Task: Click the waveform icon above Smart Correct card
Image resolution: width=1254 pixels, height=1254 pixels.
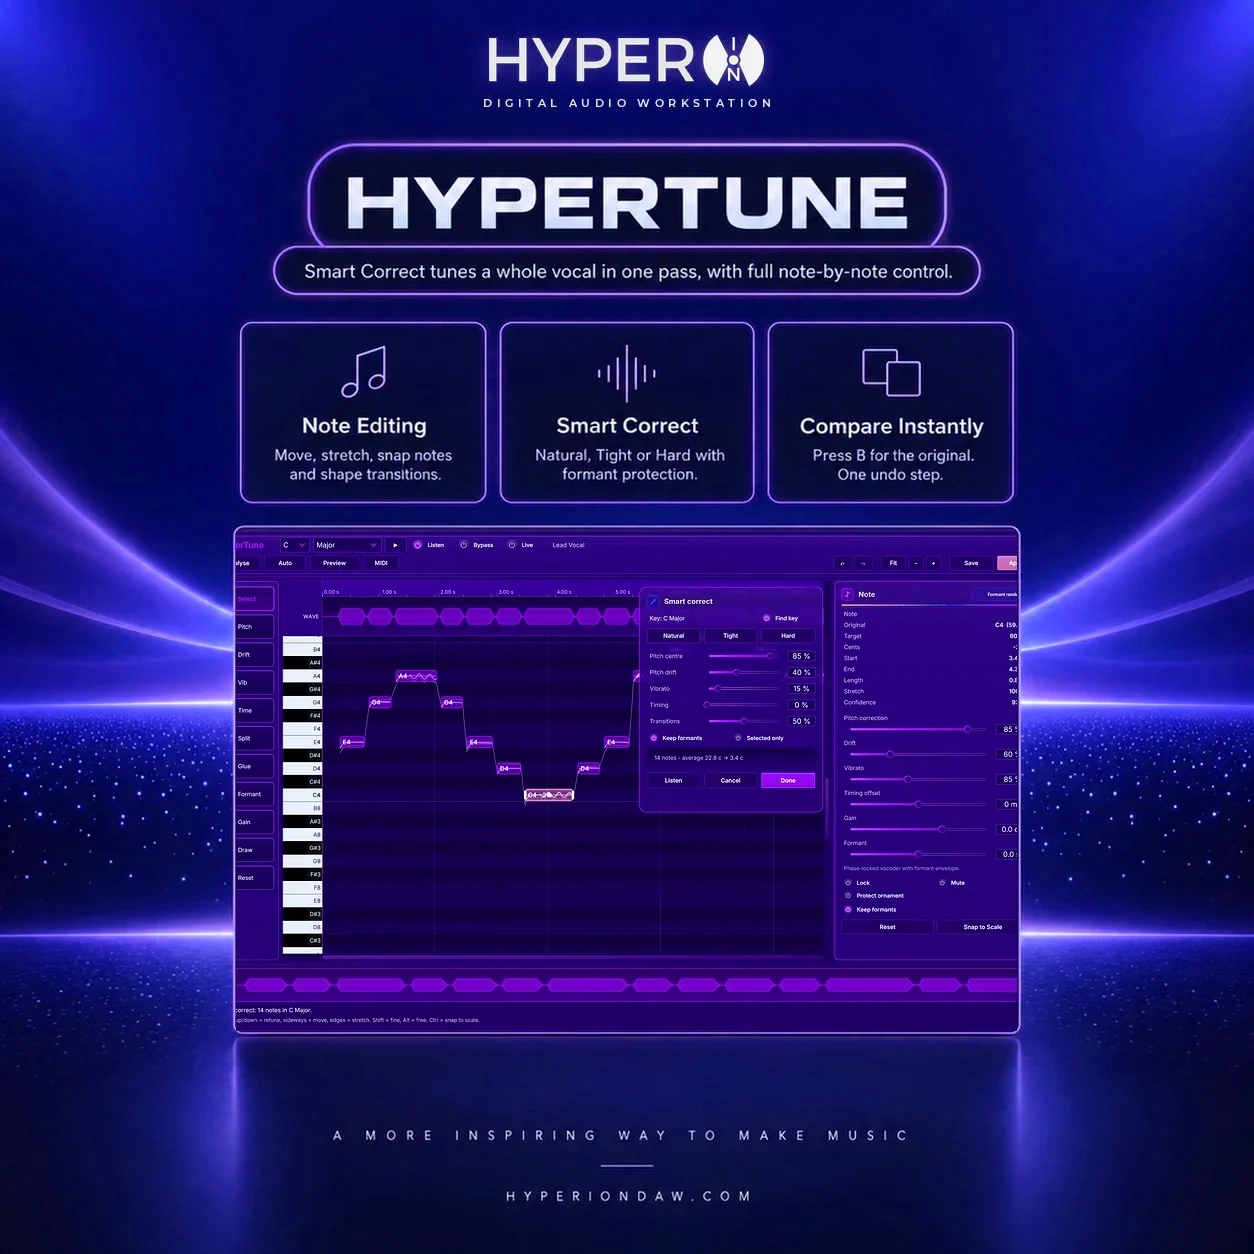Action: click(627, 374)
